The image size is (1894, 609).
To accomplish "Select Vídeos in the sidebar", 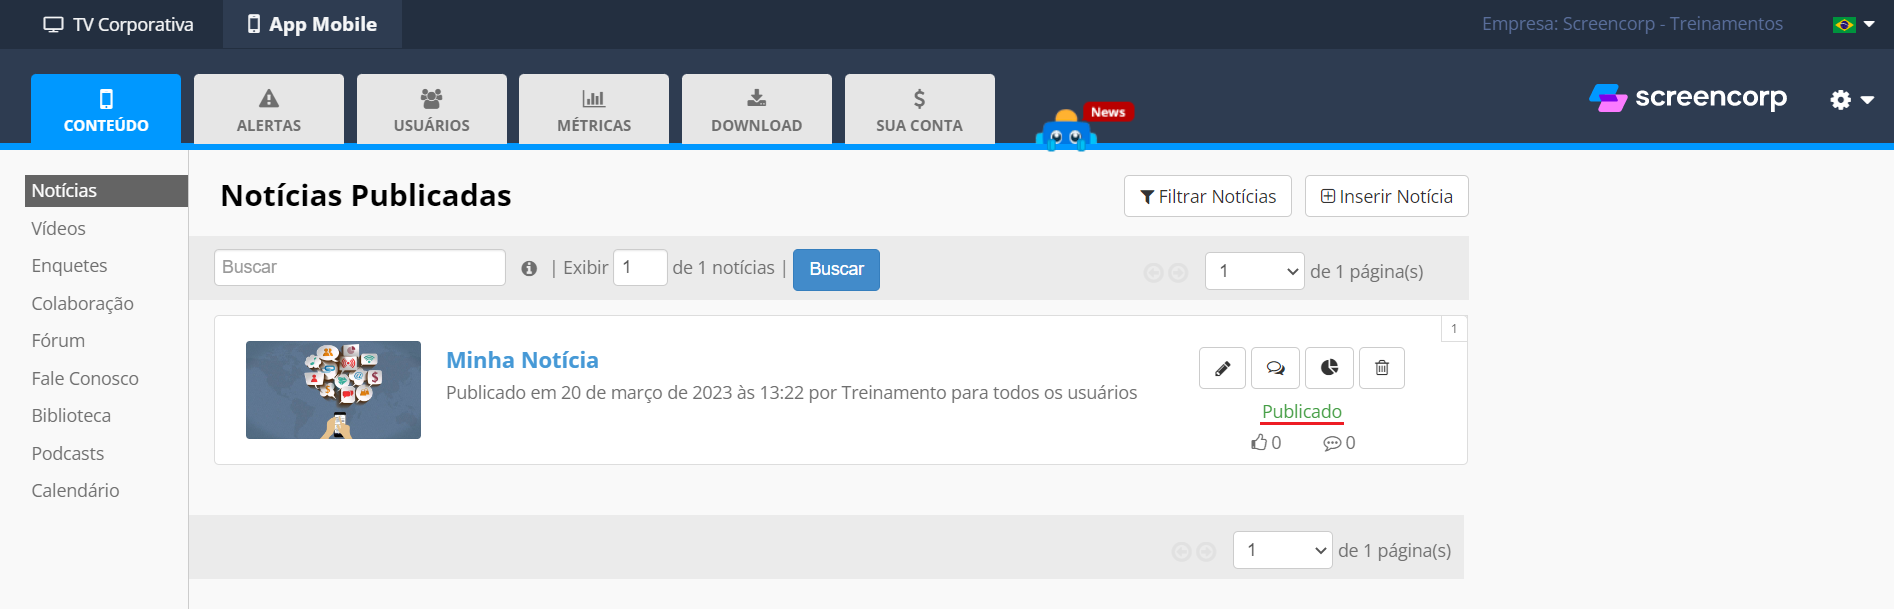I will [58, 228].
